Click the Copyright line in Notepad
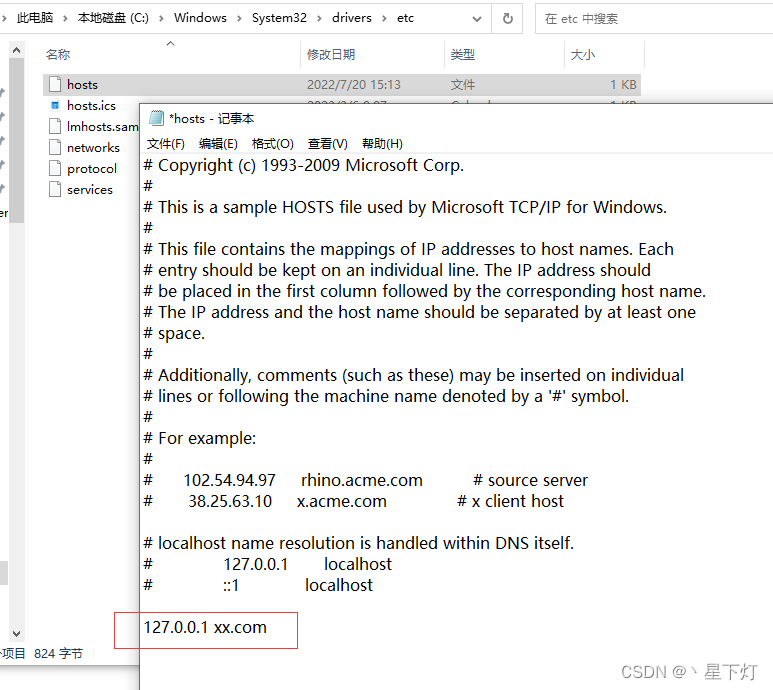Image resolution: width=773 pixels, height=690 pixels. pos(304,166)
